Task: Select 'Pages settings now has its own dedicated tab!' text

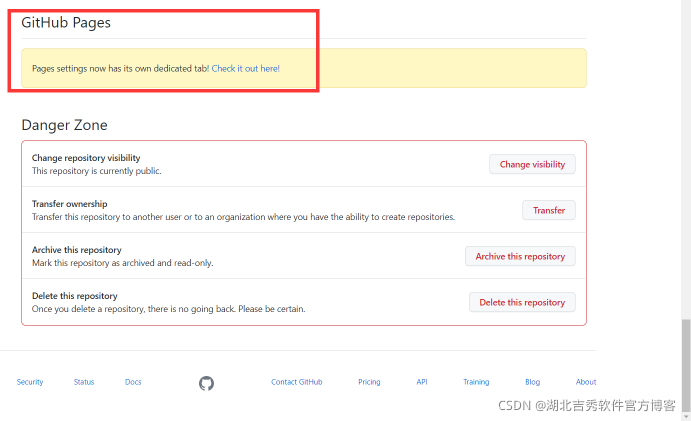Action: [120, 68]
